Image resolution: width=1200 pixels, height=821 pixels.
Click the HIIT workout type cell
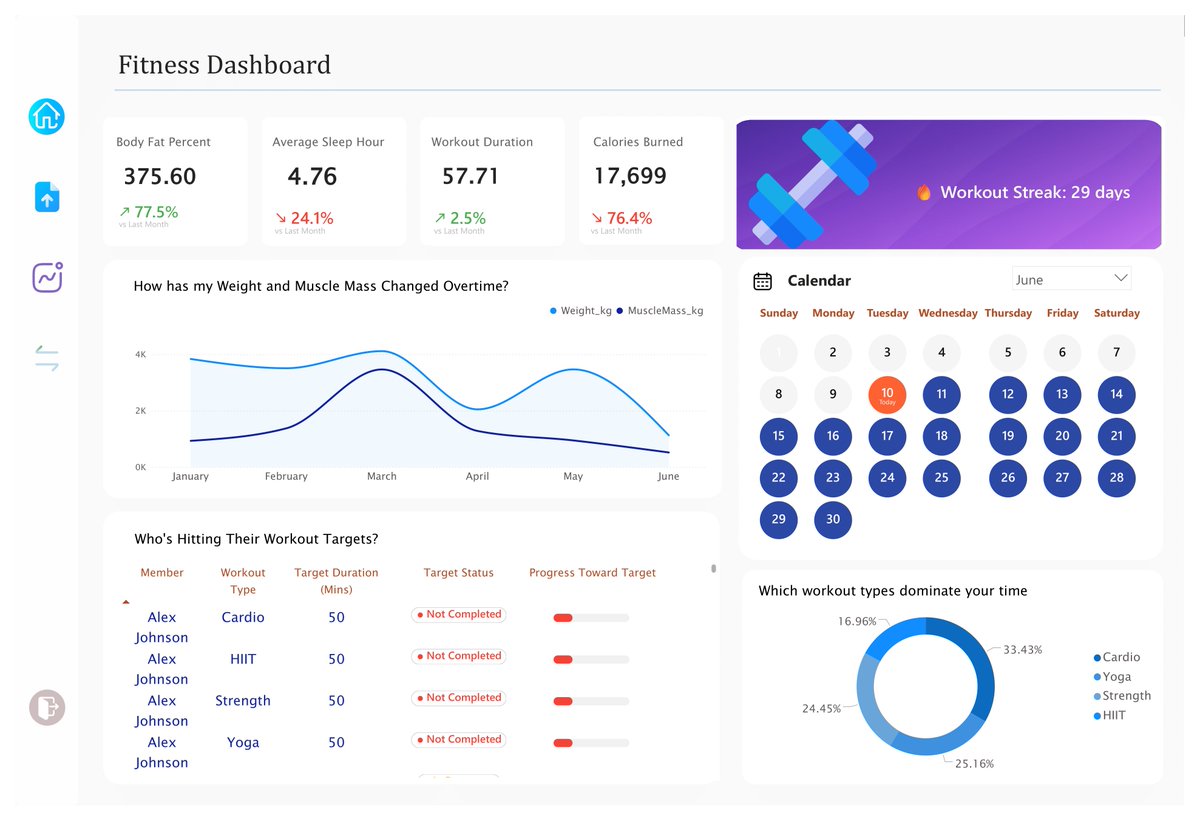(x=243, y=659)
